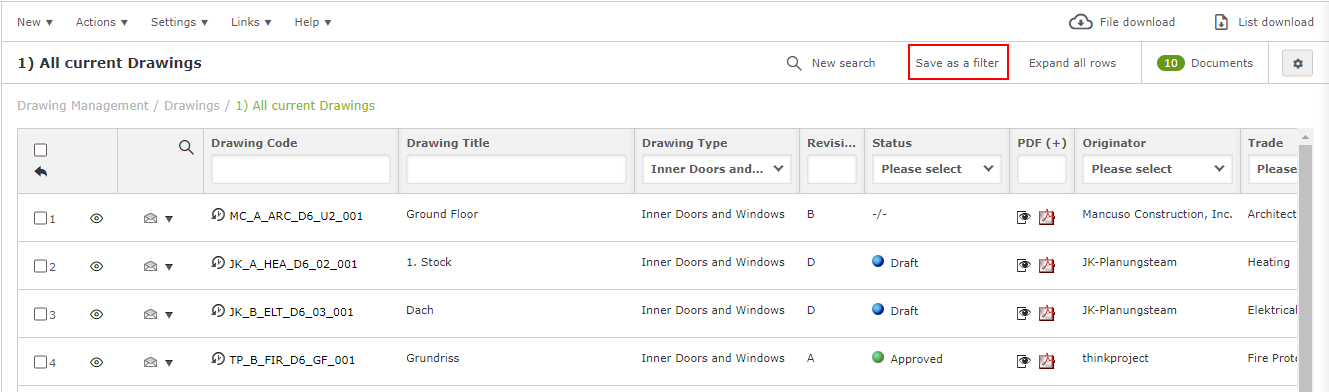1329x392 pixels.
Task: Click the back arrow under header checkbox
Action: coord(41,171)
